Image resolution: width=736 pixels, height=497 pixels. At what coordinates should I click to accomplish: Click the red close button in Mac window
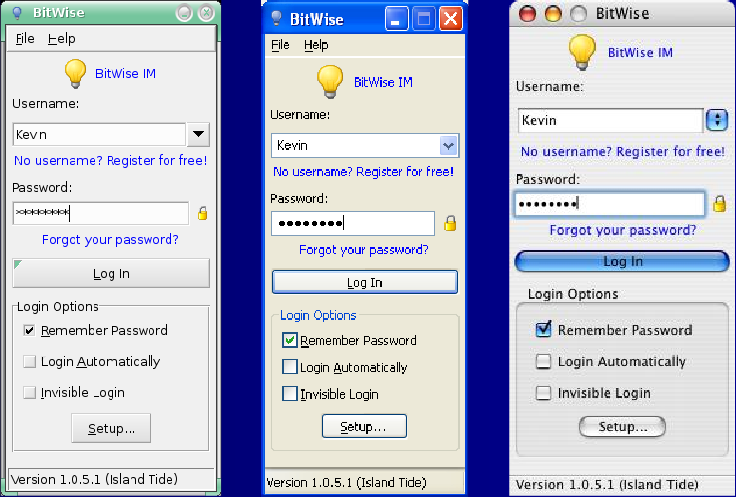[x=527, y=13]
